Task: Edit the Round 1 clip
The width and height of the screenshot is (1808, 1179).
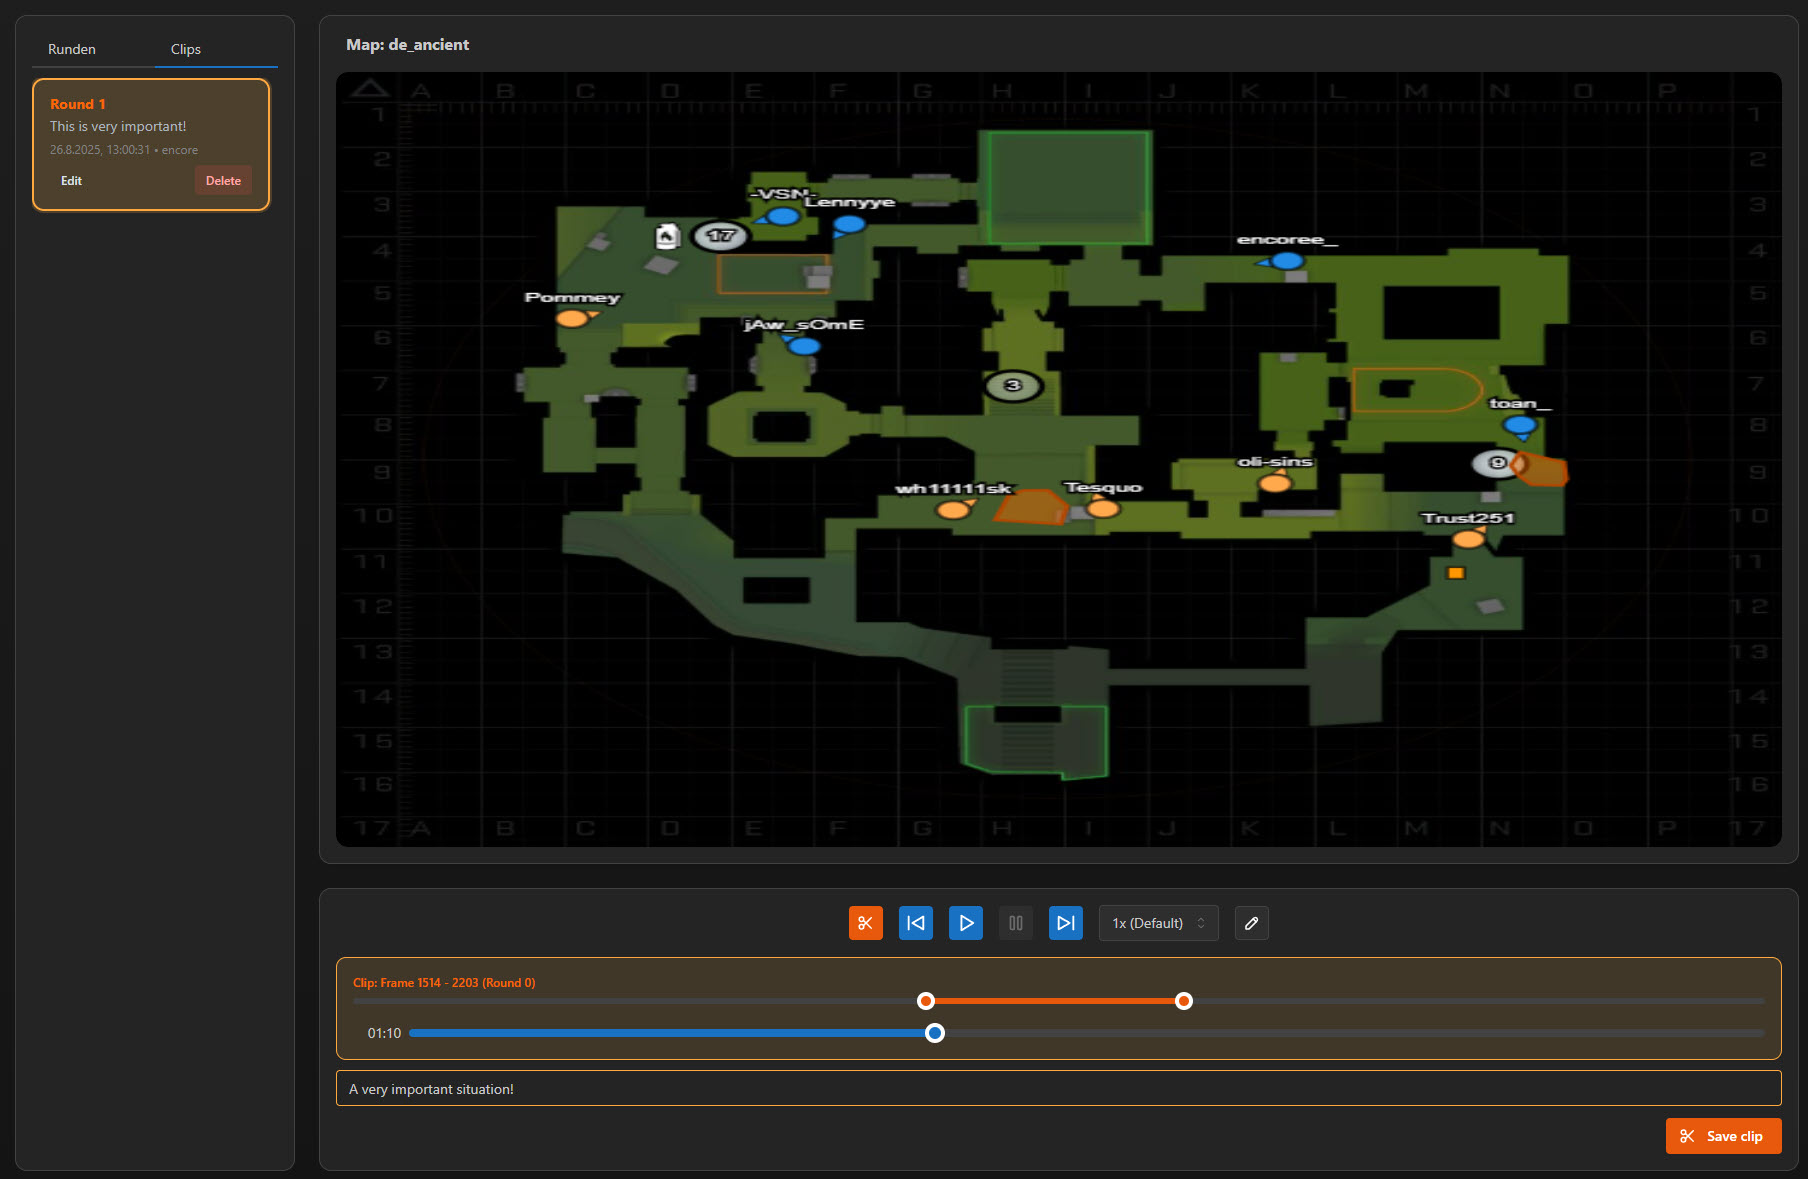Action: pyautogui.click(x=71, y=181)
